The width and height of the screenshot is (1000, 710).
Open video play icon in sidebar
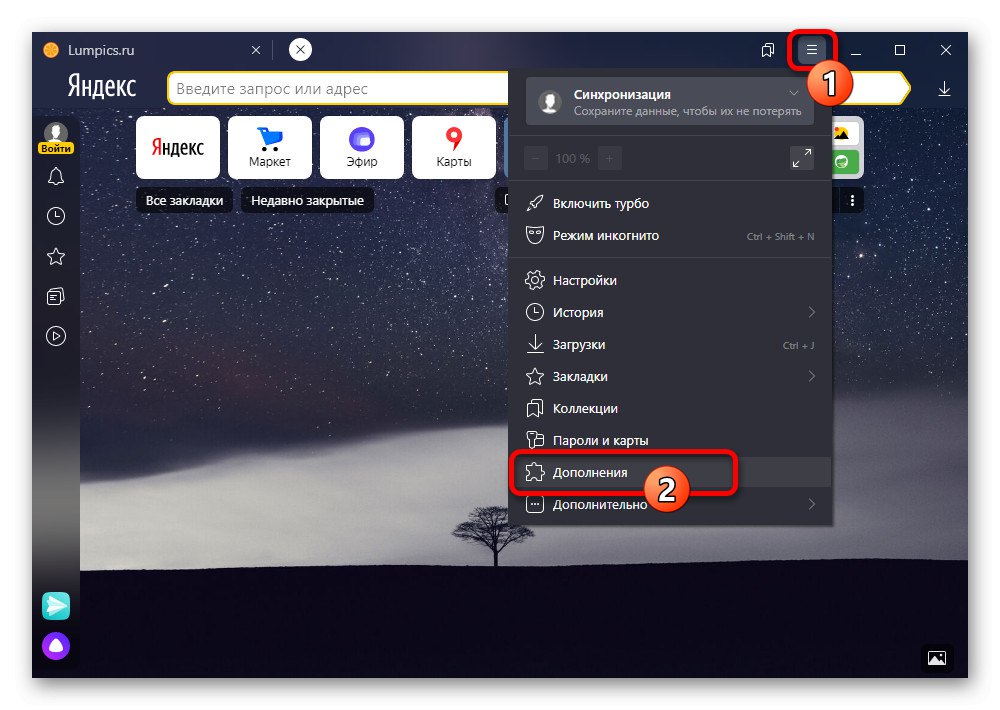[x=56, y=336]
